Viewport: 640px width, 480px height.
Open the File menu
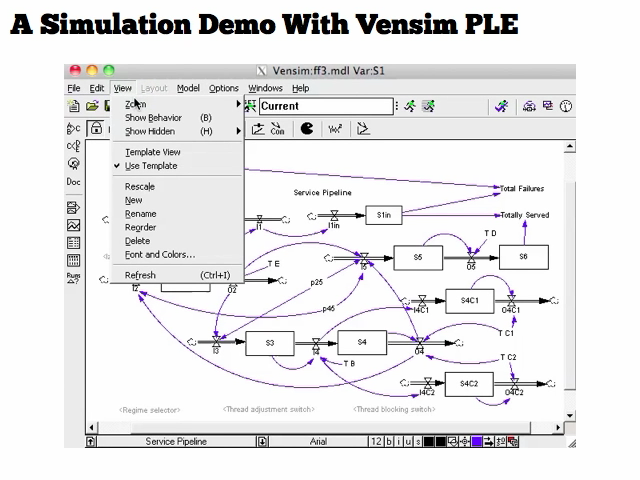74,88
